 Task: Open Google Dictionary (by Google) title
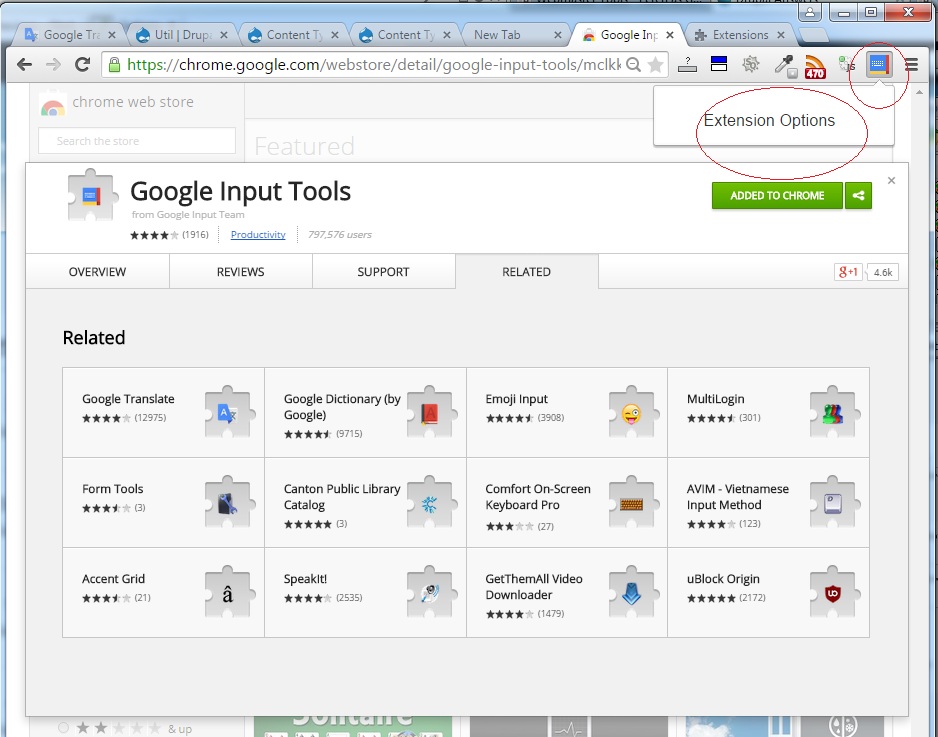[342, 407]
